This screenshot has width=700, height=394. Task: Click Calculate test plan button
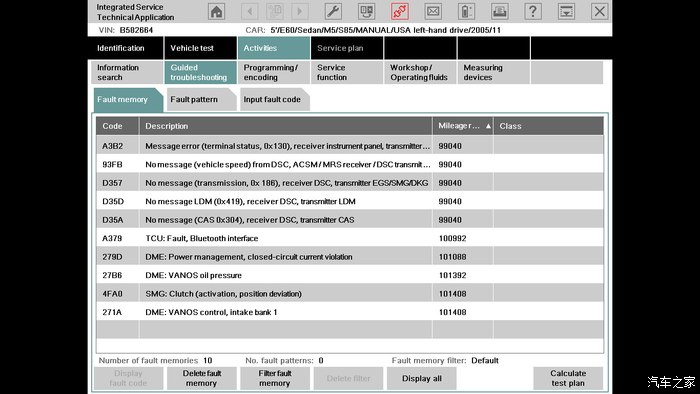[x=568, y=378]
